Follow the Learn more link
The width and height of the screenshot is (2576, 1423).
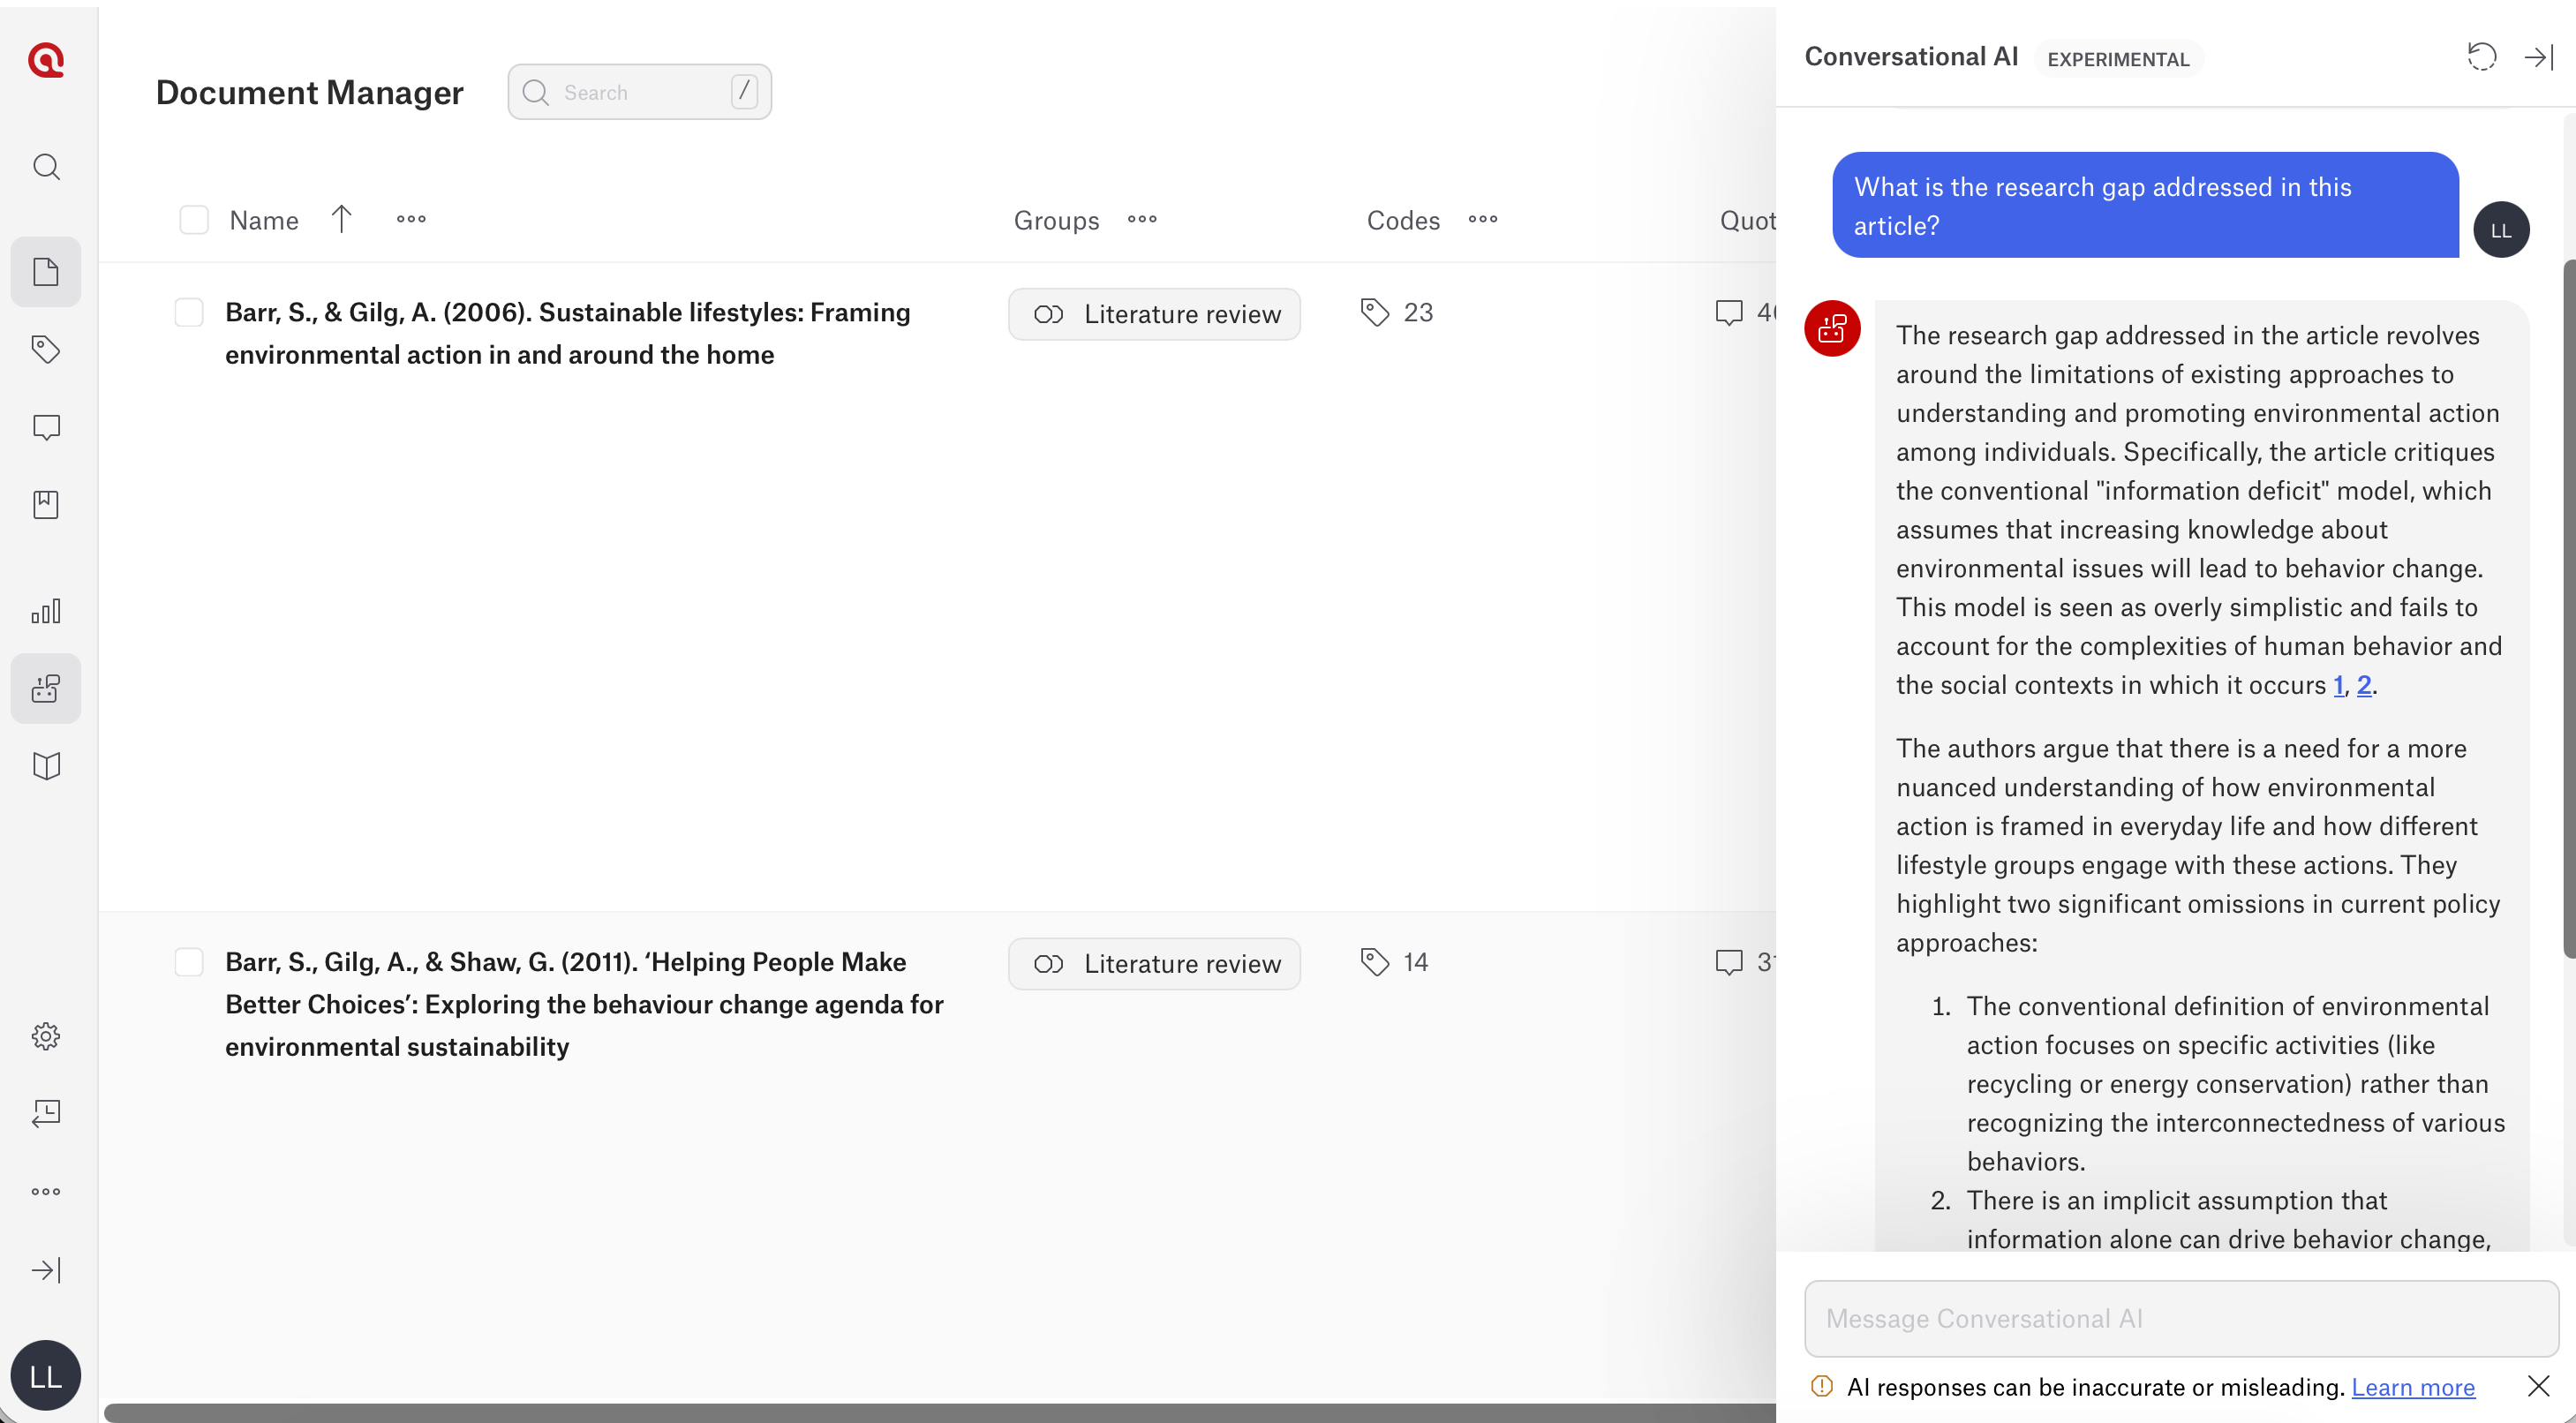click(2413, 1387)
